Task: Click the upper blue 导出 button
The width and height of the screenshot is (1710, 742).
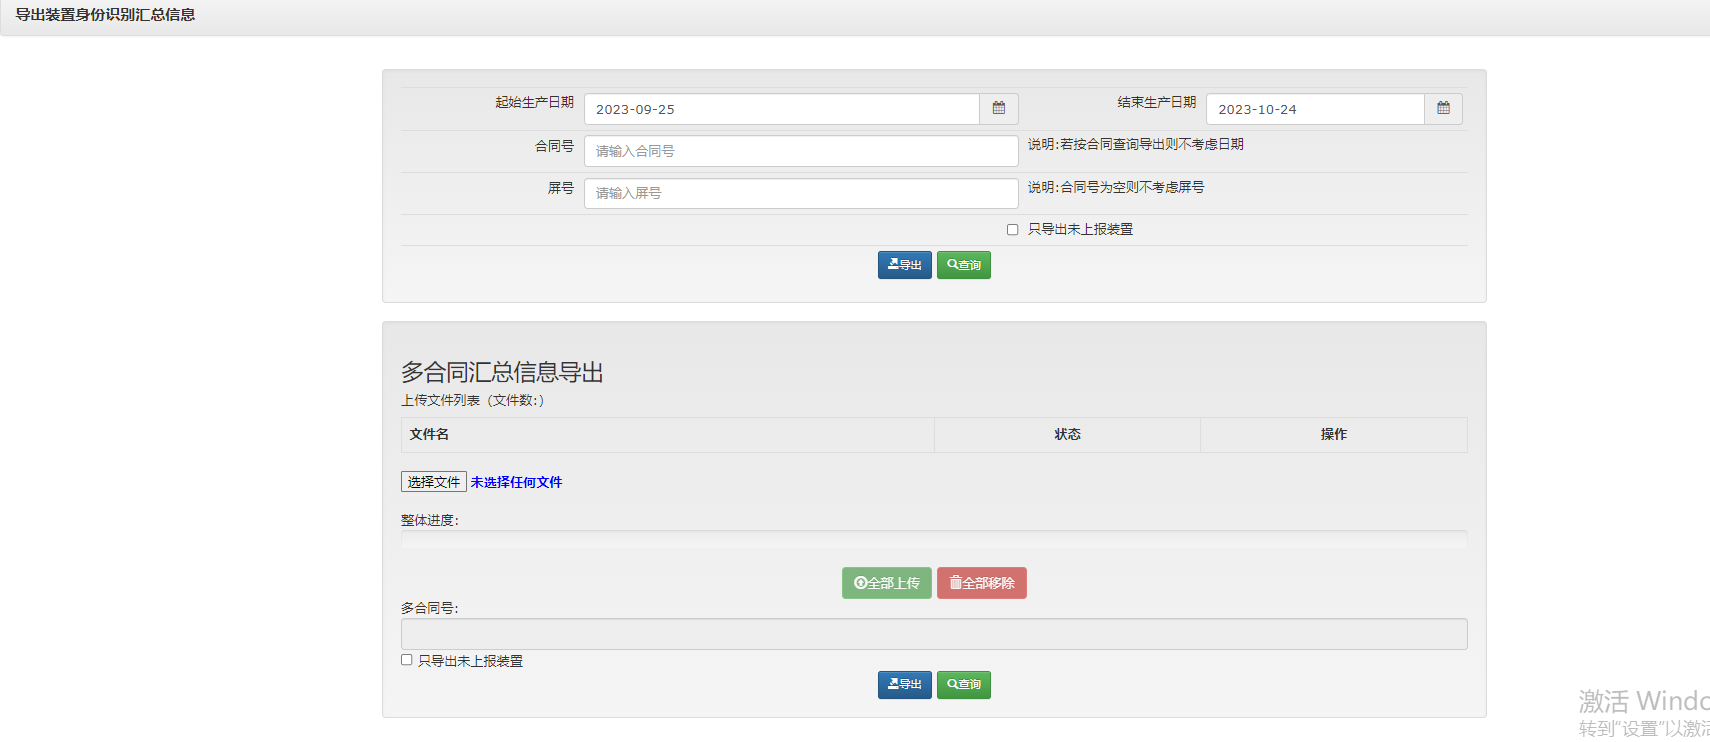Action: tap(905, 265)
